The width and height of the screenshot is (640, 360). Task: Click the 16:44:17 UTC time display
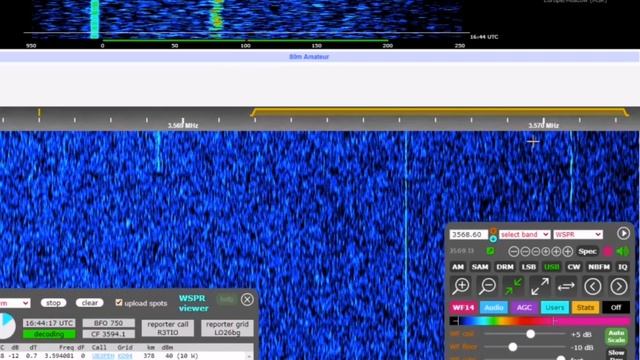point(49,323)
